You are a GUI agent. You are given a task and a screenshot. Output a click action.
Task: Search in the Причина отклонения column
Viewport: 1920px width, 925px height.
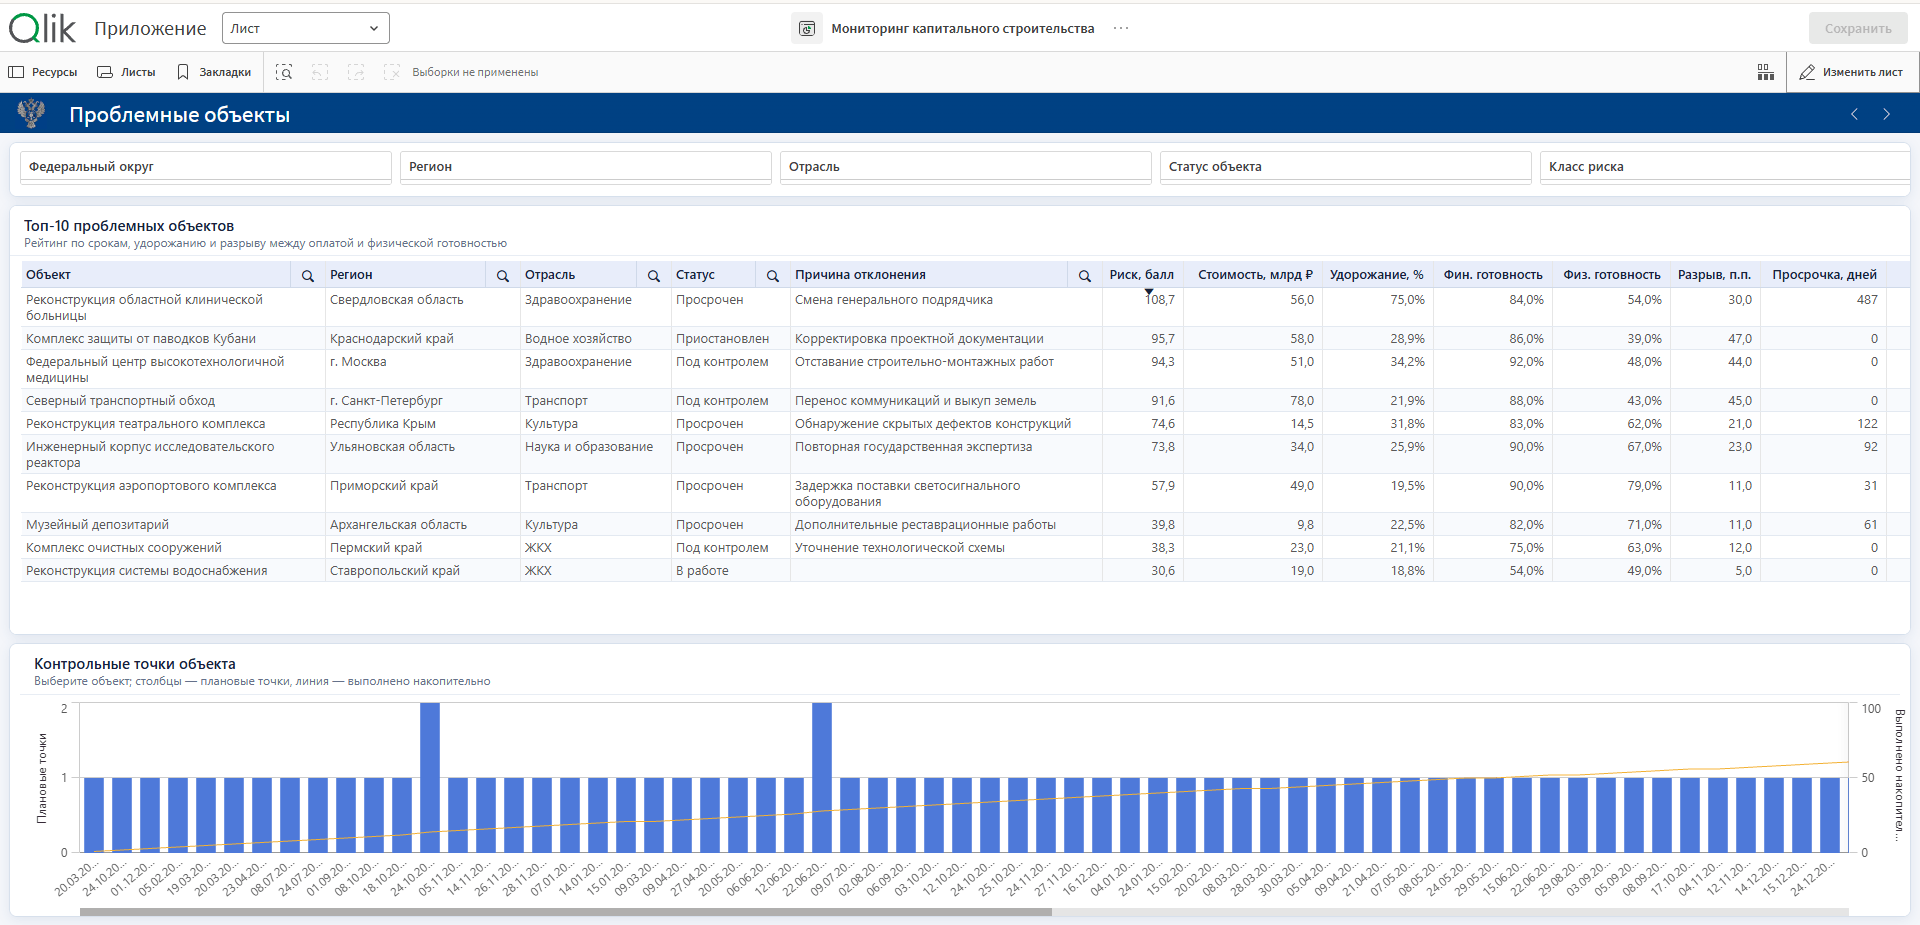tap(1085, 275)
